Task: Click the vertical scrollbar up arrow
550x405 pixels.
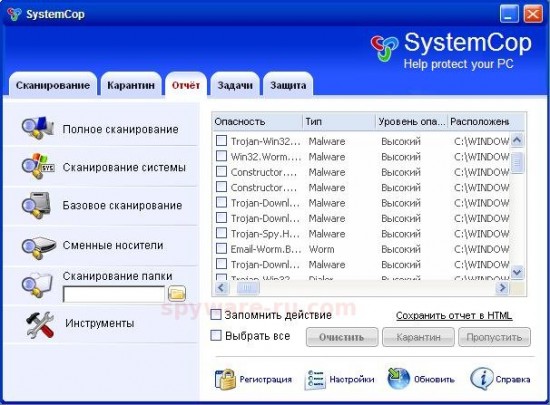Action: click(x=517, y=140)
